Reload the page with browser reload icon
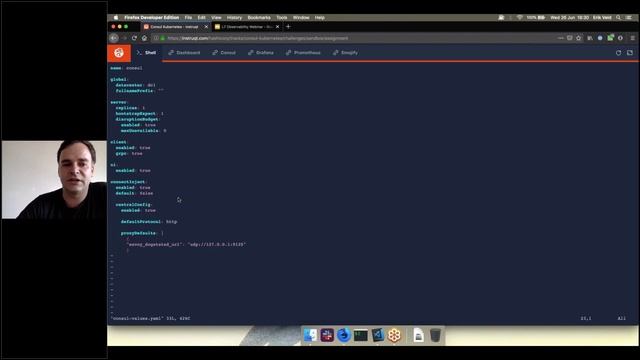The image size is (640, 360). 134,38
